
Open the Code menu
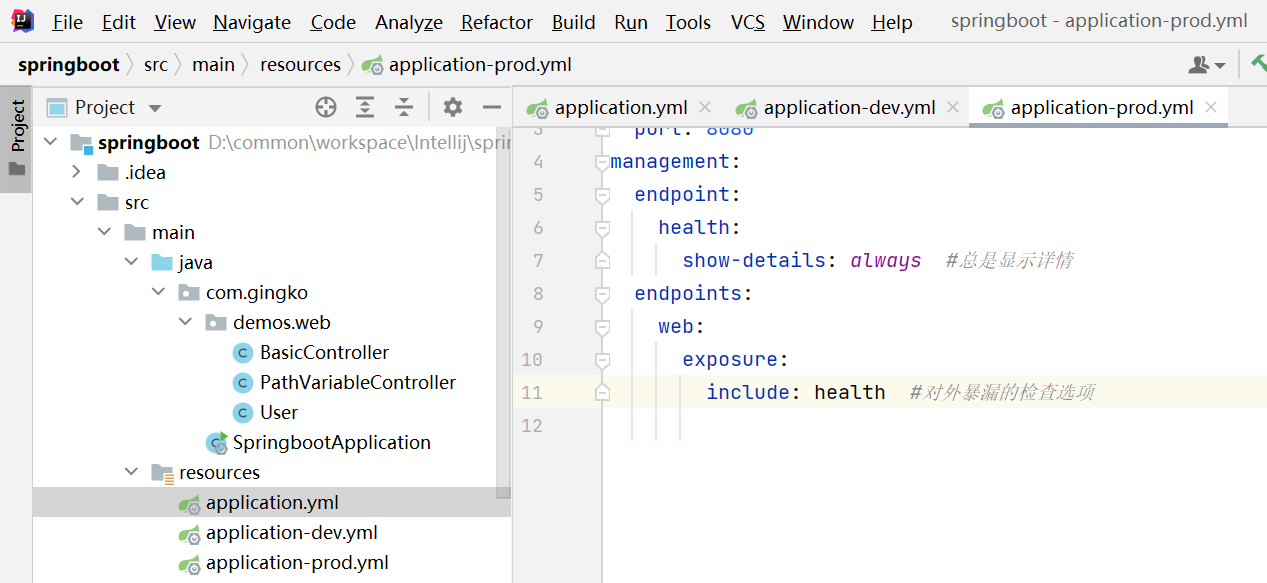pos(333,22)
